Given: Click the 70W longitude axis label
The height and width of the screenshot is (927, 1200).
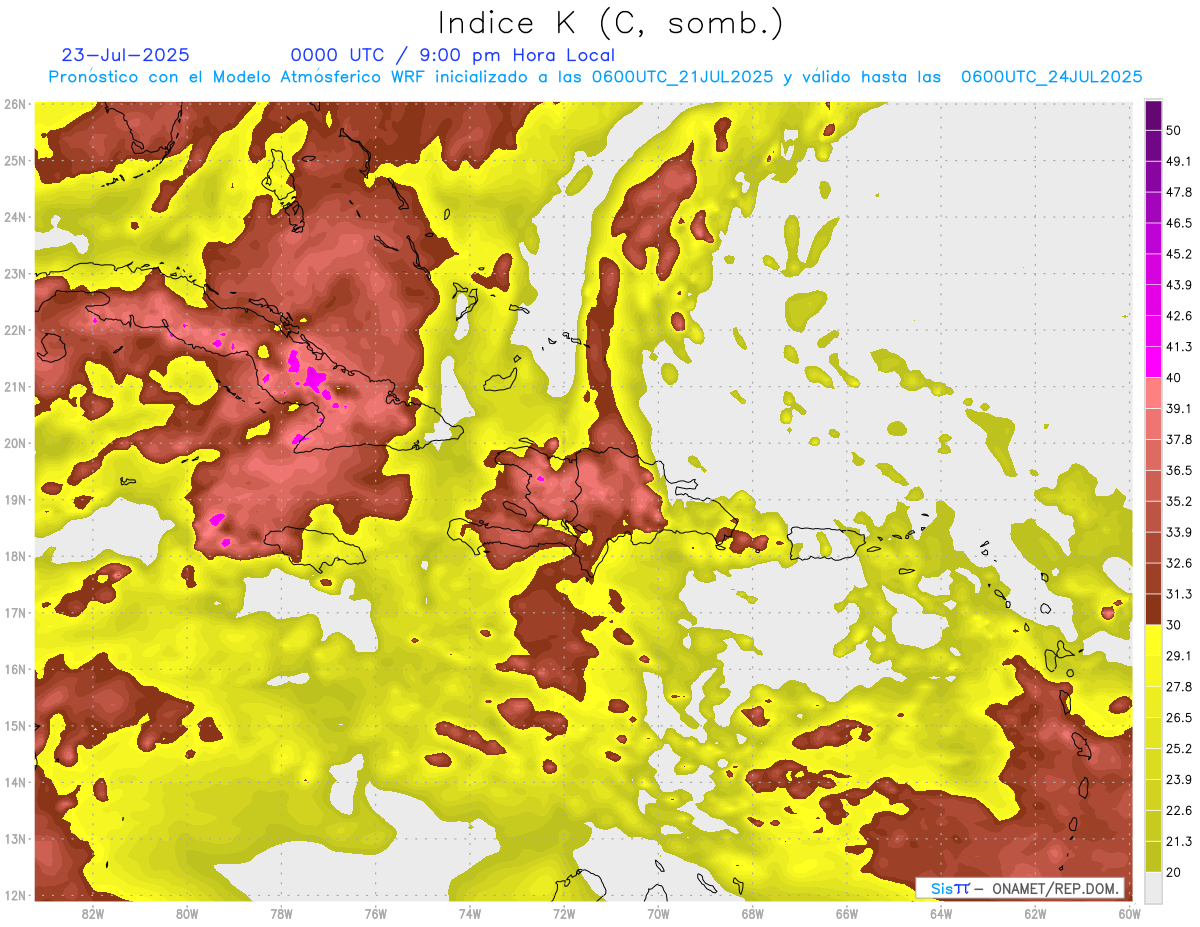Looking at the screenshot, I should 658,913.
